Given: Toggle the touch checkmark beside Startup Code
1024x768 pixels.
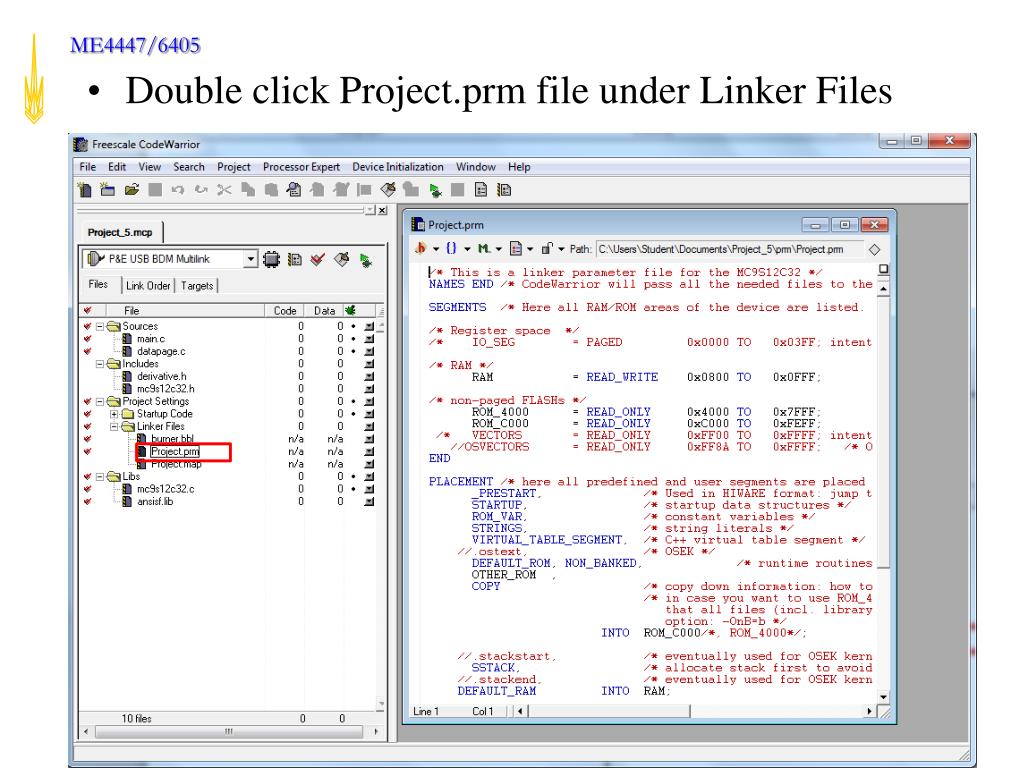Looking at the screenshot, I should pos(88,414).
